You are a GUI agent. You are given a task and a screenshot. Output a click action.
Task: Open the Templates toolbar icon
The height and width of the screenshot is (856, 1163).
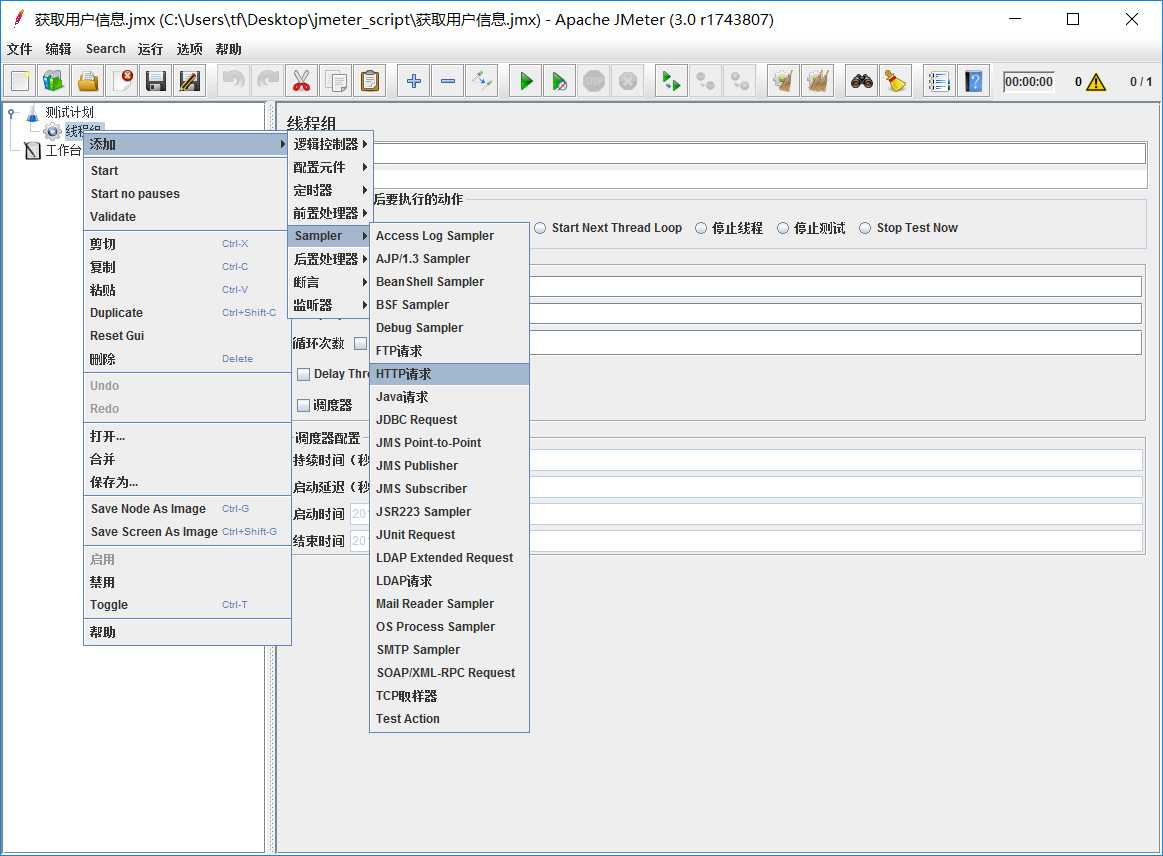coord(53,81)
